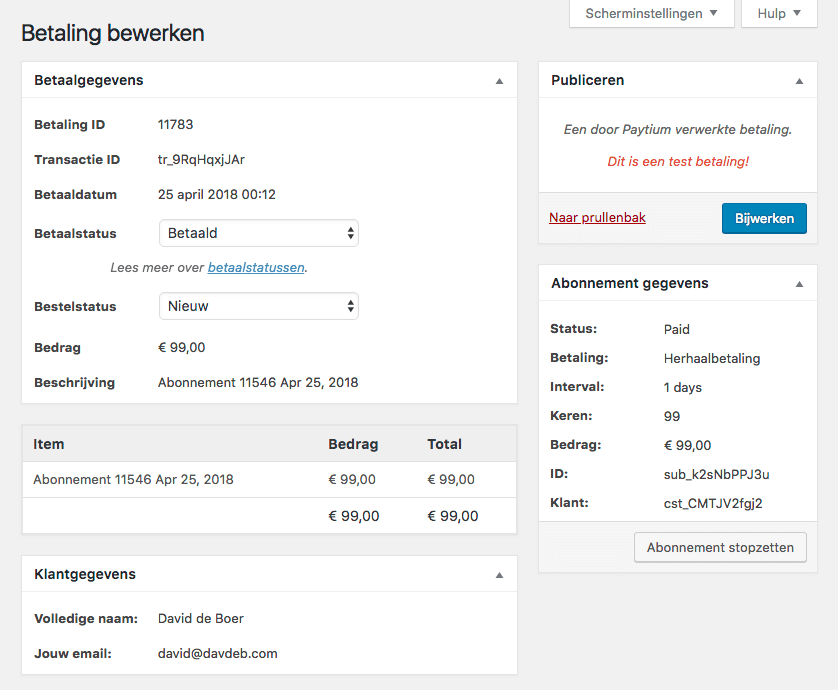Open the Betaalstatus select showing Betaald

point(258,233)
